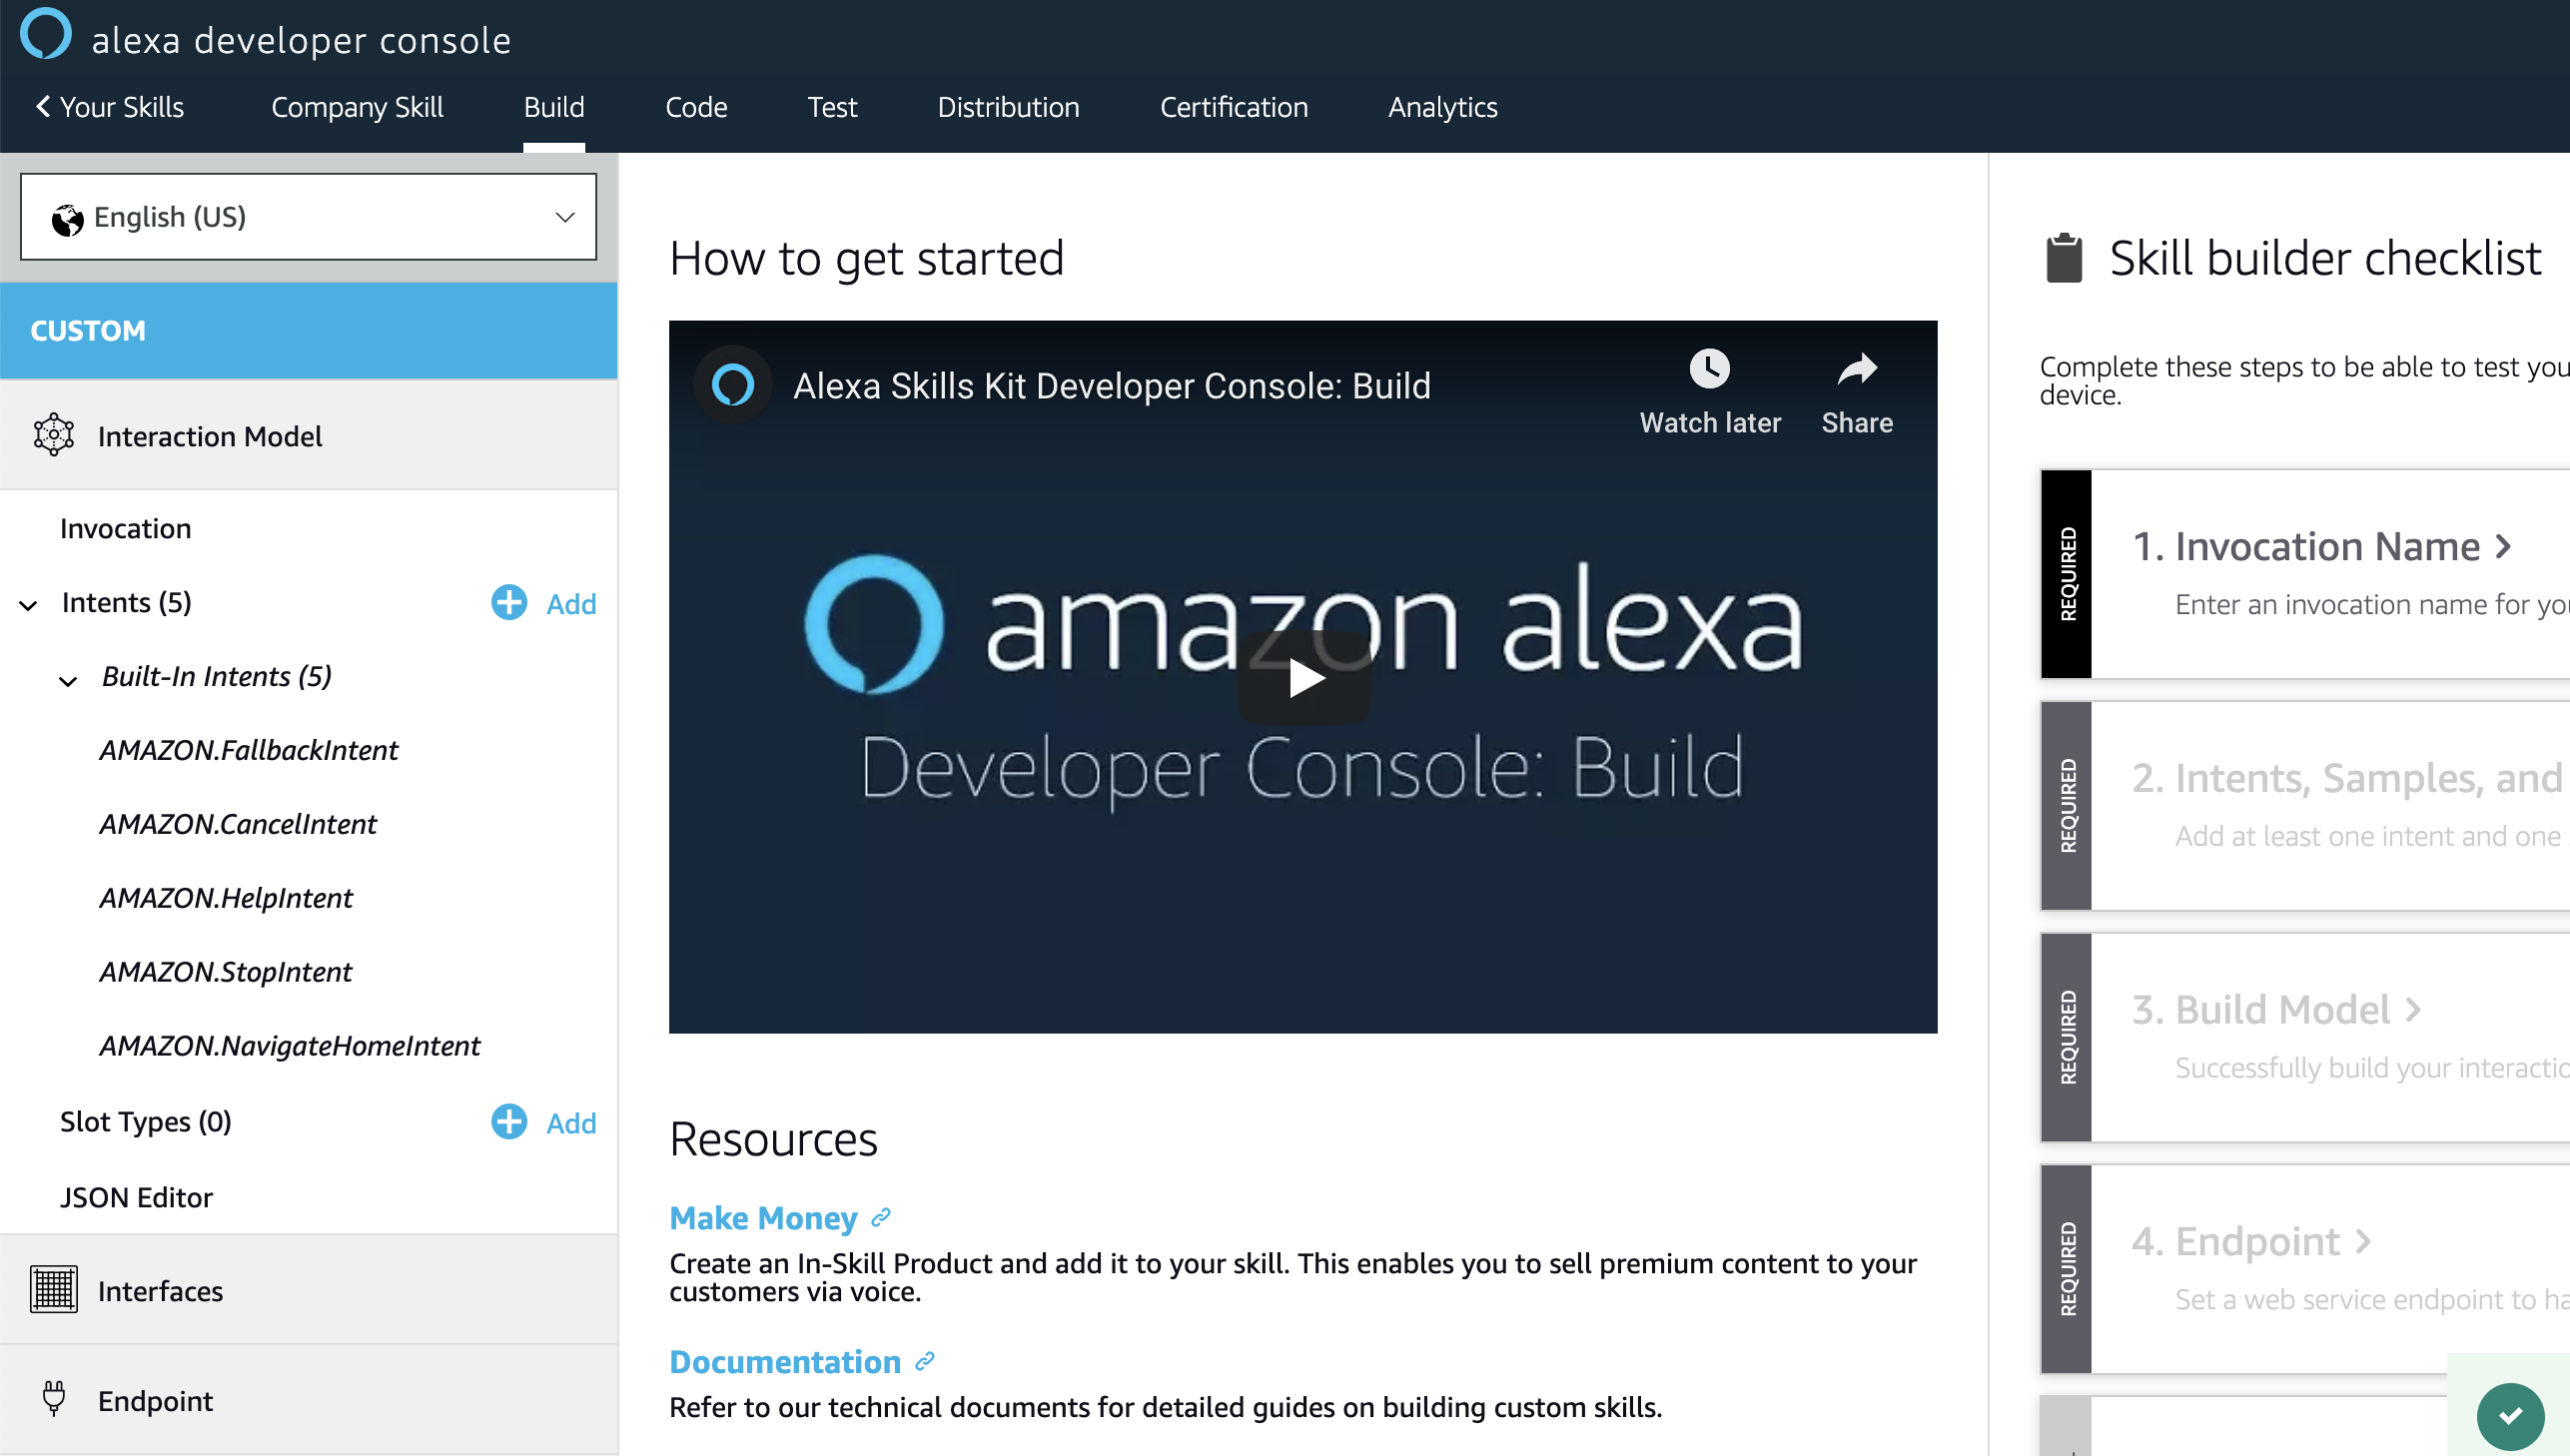Click the Interfaces panel icon in sidebar
The height and width of the screenshot is (1456, 2570).
(53, 1290)
